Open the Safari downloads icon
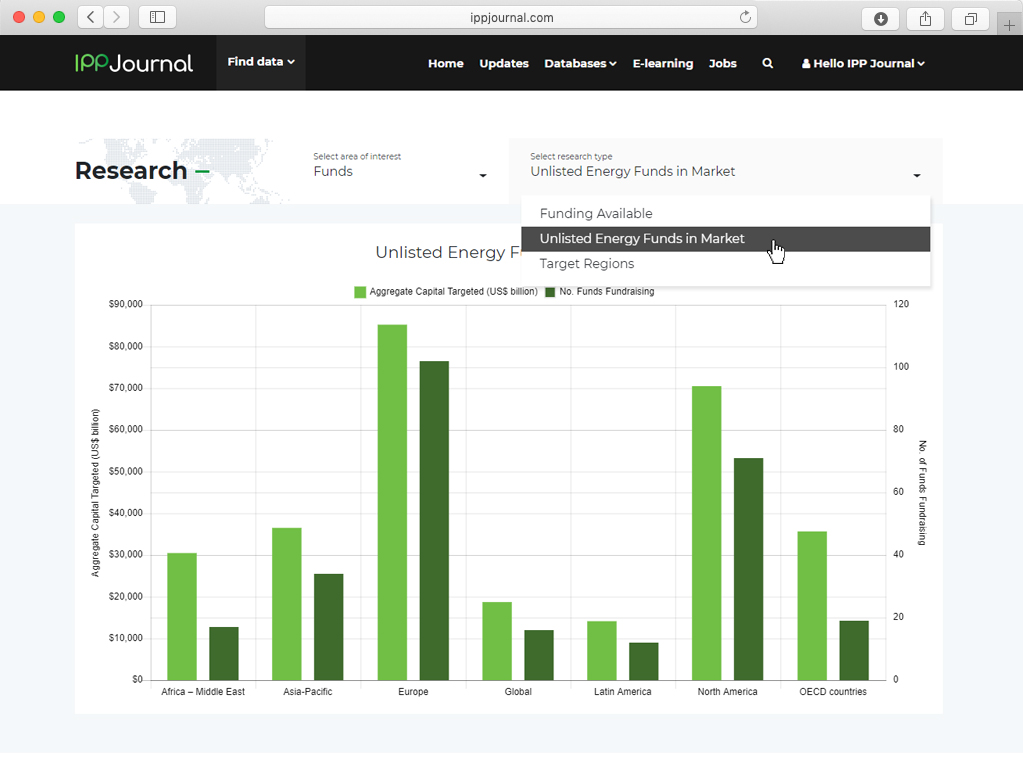 880,18
